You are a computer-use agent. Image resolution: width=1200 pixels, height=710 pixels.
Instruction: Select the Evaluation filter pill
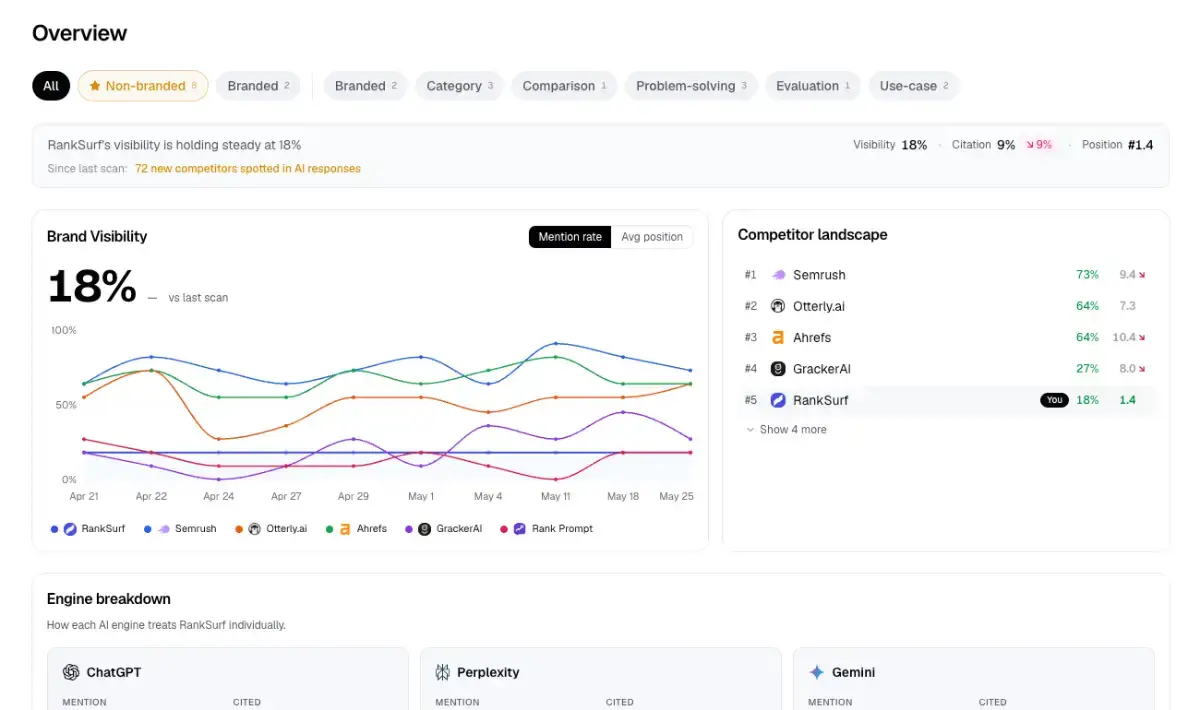[x=813, y=86]
